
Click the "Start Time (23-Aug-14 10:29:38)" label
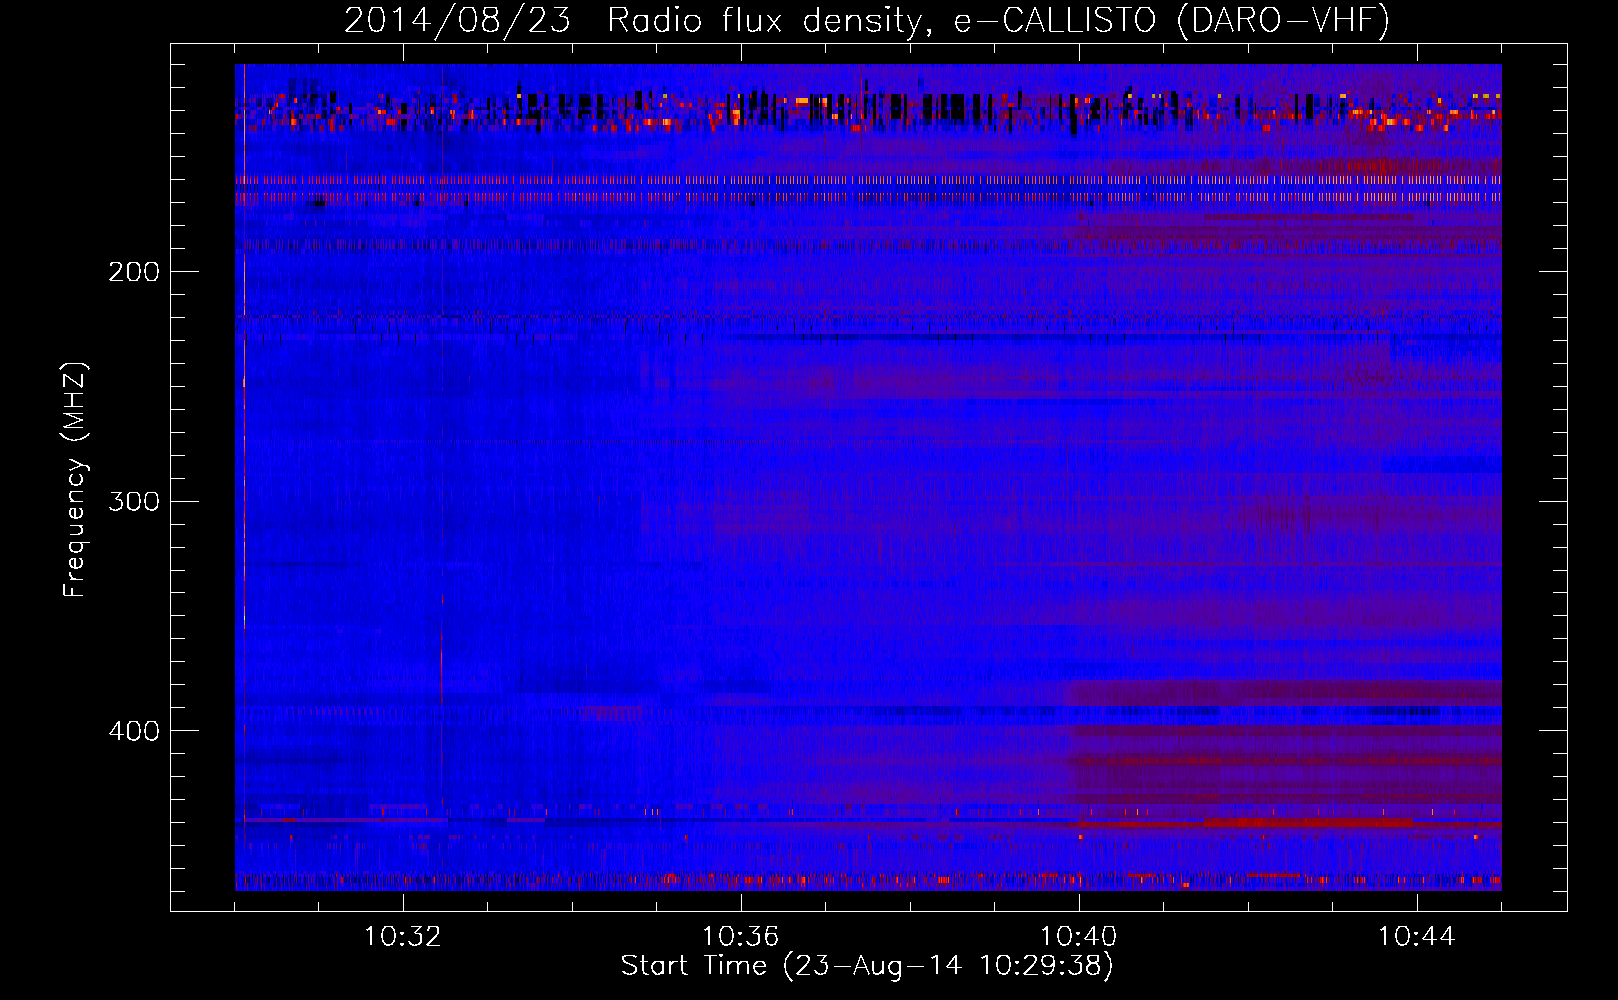(867, 966)
